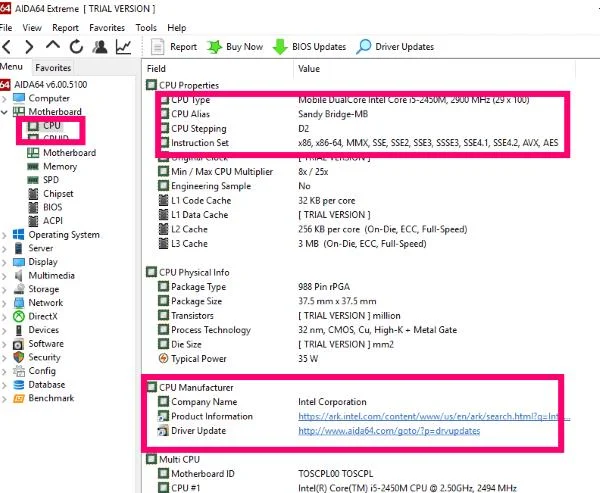Select the Operating System Windows icon
600x493 pixels.
[x=18, y=234]
